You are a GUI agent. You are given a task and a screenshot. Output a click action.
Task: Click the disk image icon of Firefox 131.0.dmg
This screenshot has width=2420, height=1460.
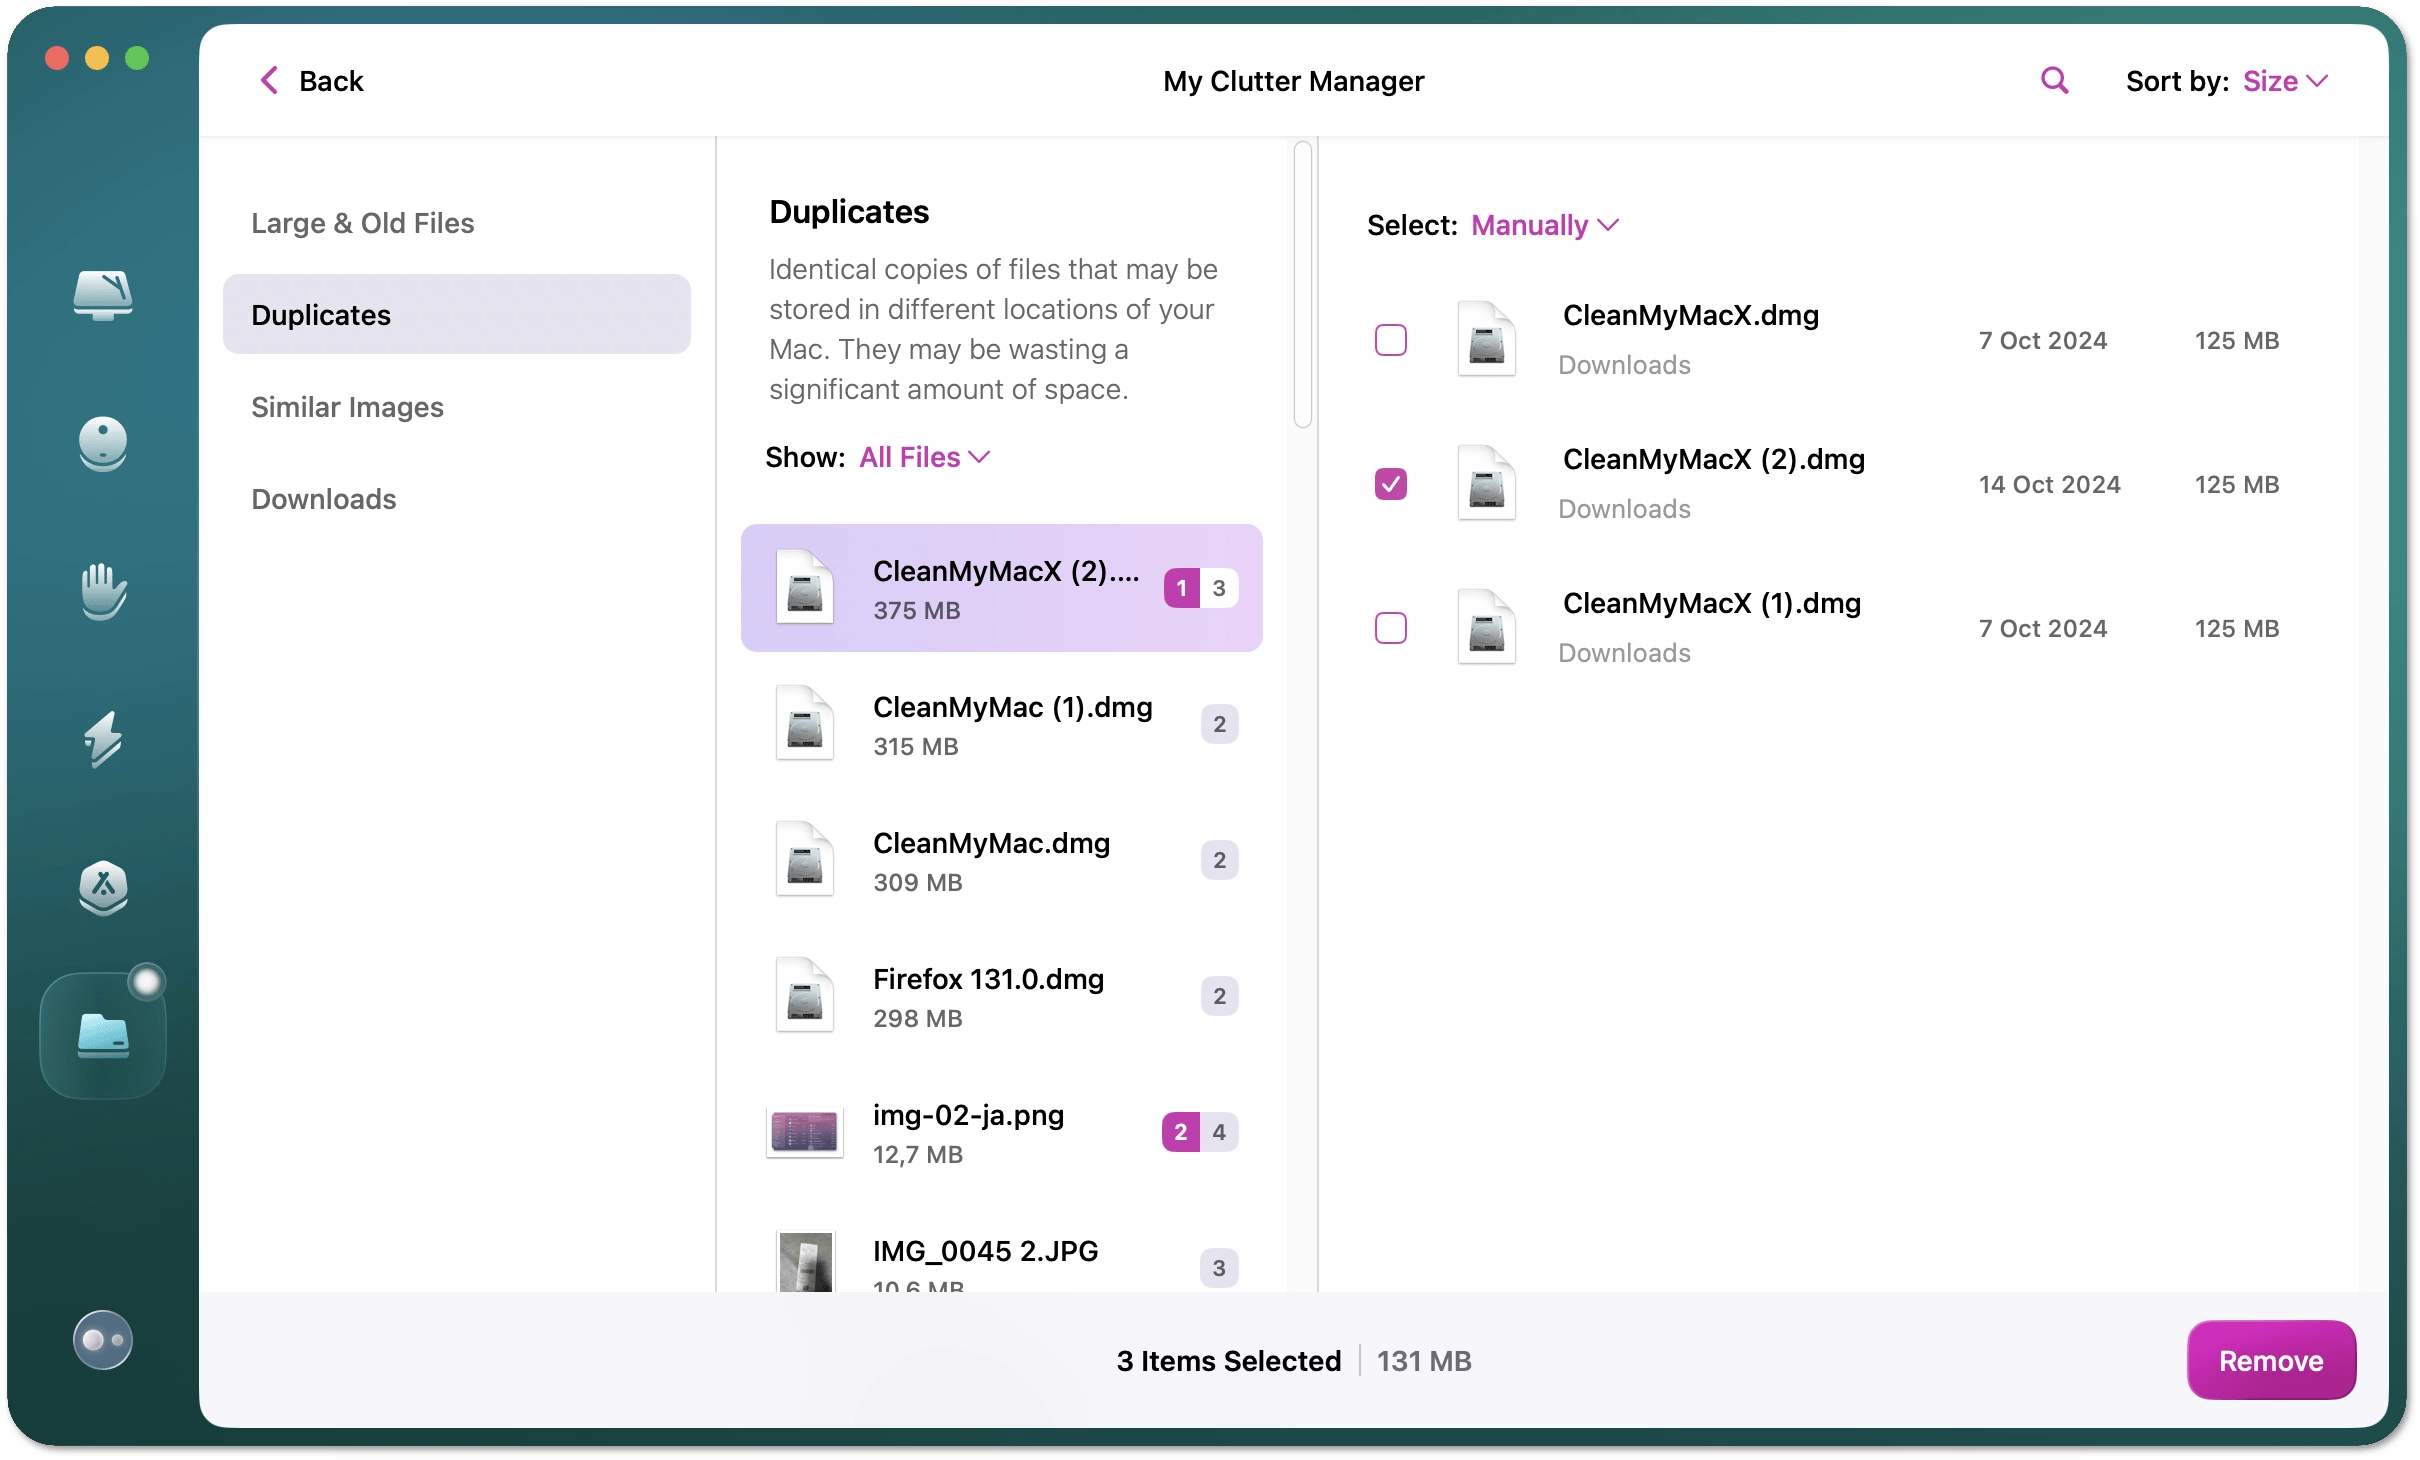(805, 995)
